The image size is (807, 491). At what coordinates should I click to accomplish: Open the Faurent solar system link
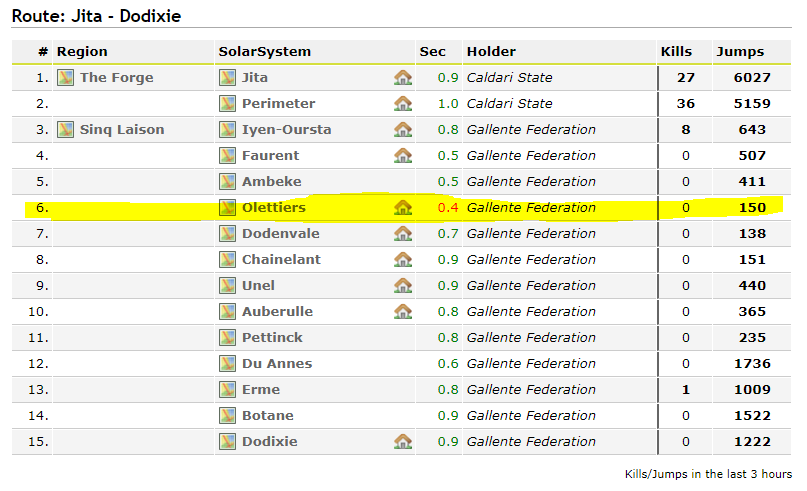(270, 155)
